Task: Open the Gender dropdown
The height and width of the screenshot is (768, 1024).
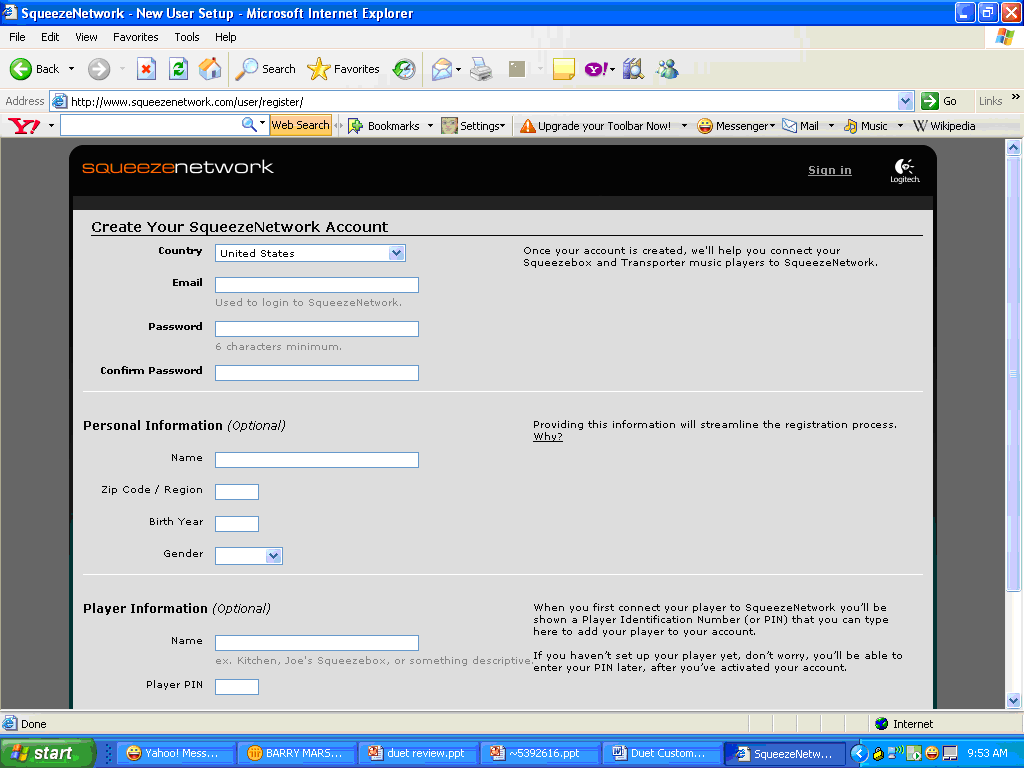Action: pyautogui.click(x=273, y=556)
